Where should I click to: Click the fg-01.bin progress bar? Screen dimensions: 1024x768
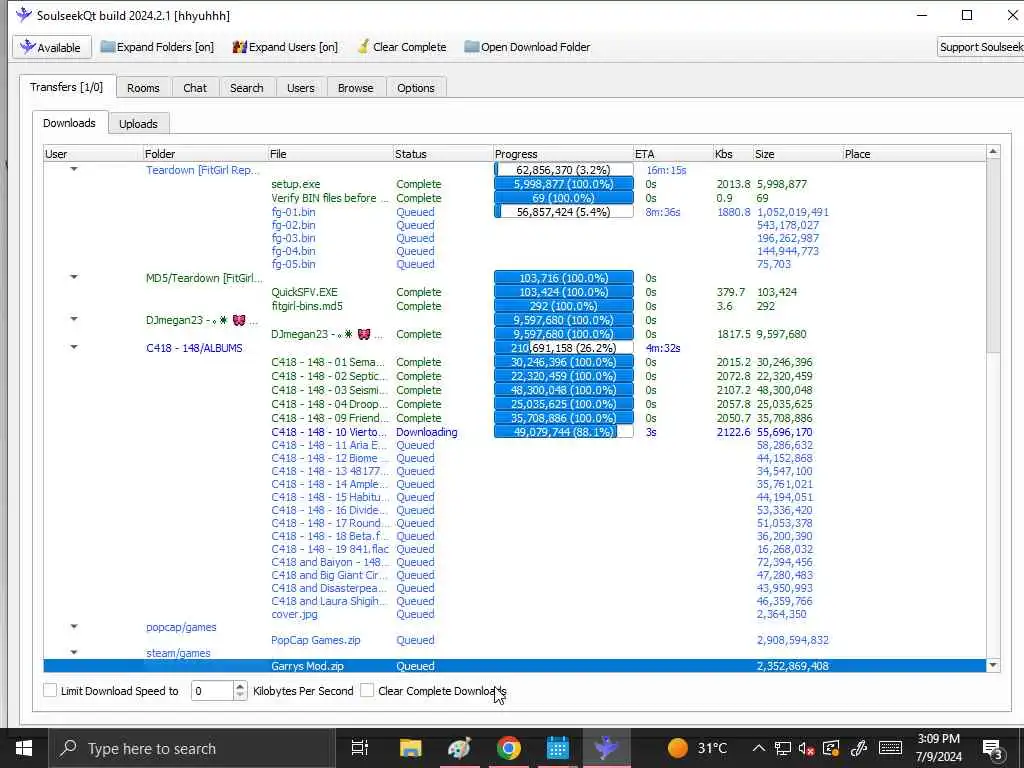point(564,212)
